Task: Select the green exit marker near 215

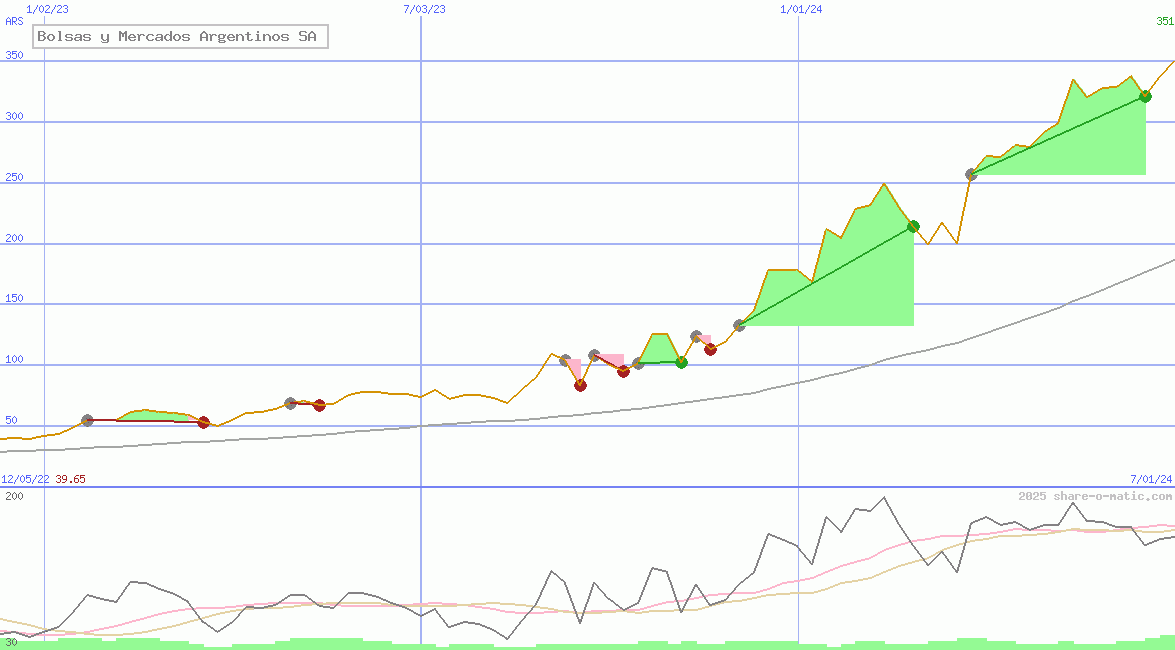Action: 913,226
